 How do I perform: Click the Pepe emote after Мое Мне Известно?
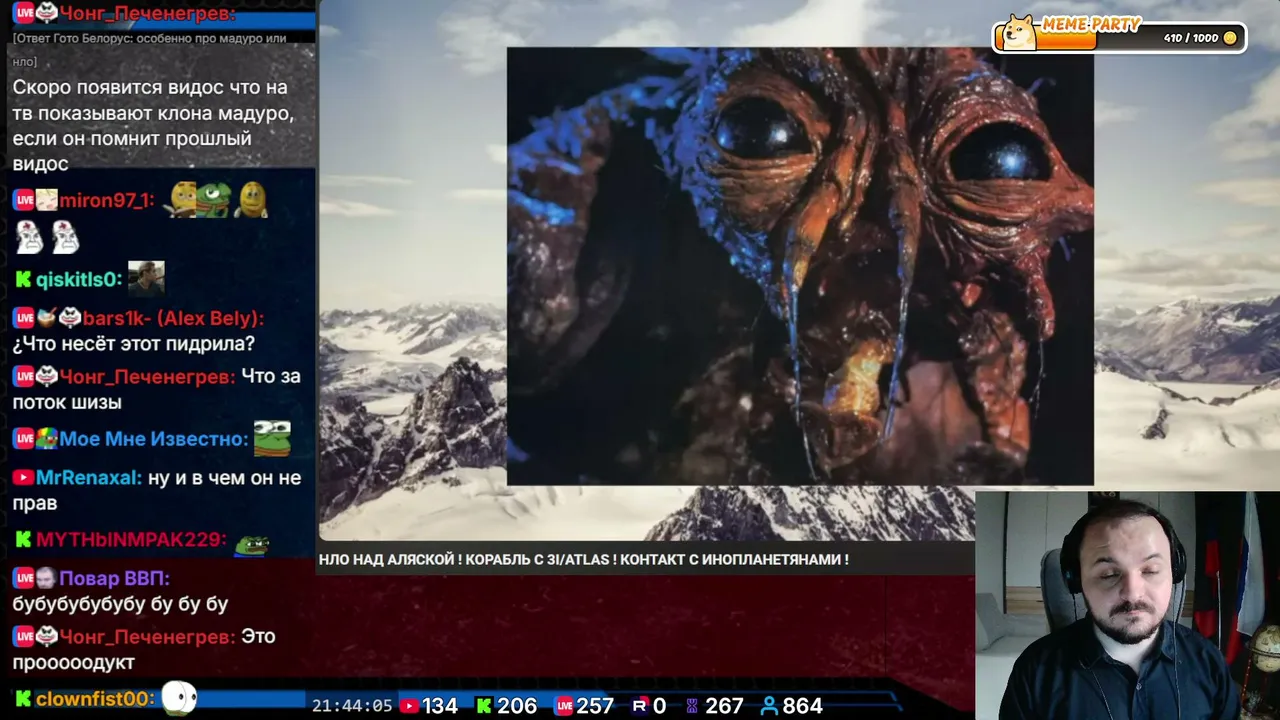click(272, 437)
